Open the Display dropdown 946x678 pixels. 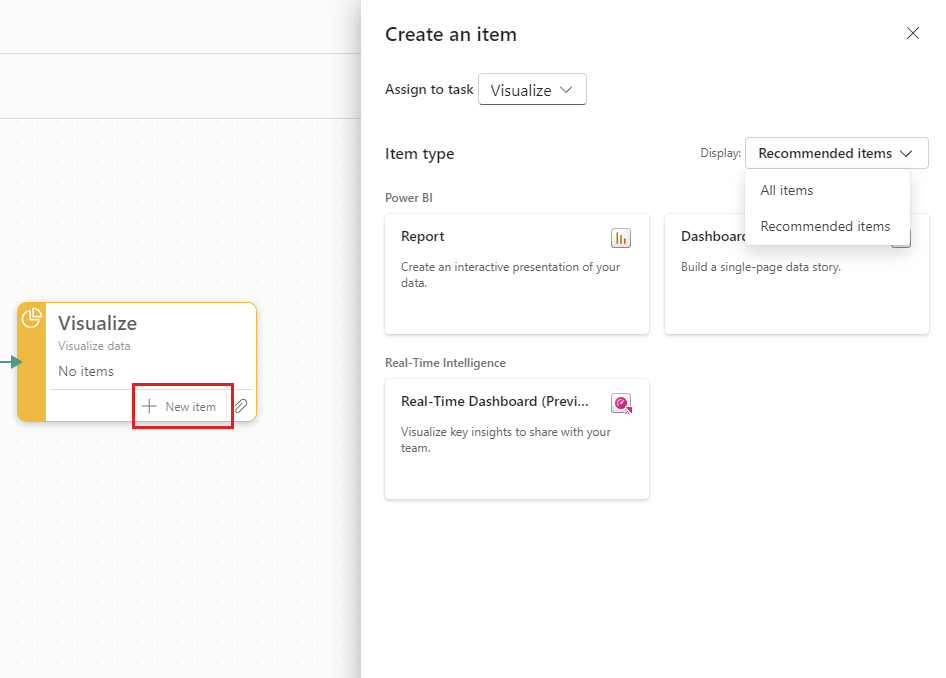click(836, 153)
